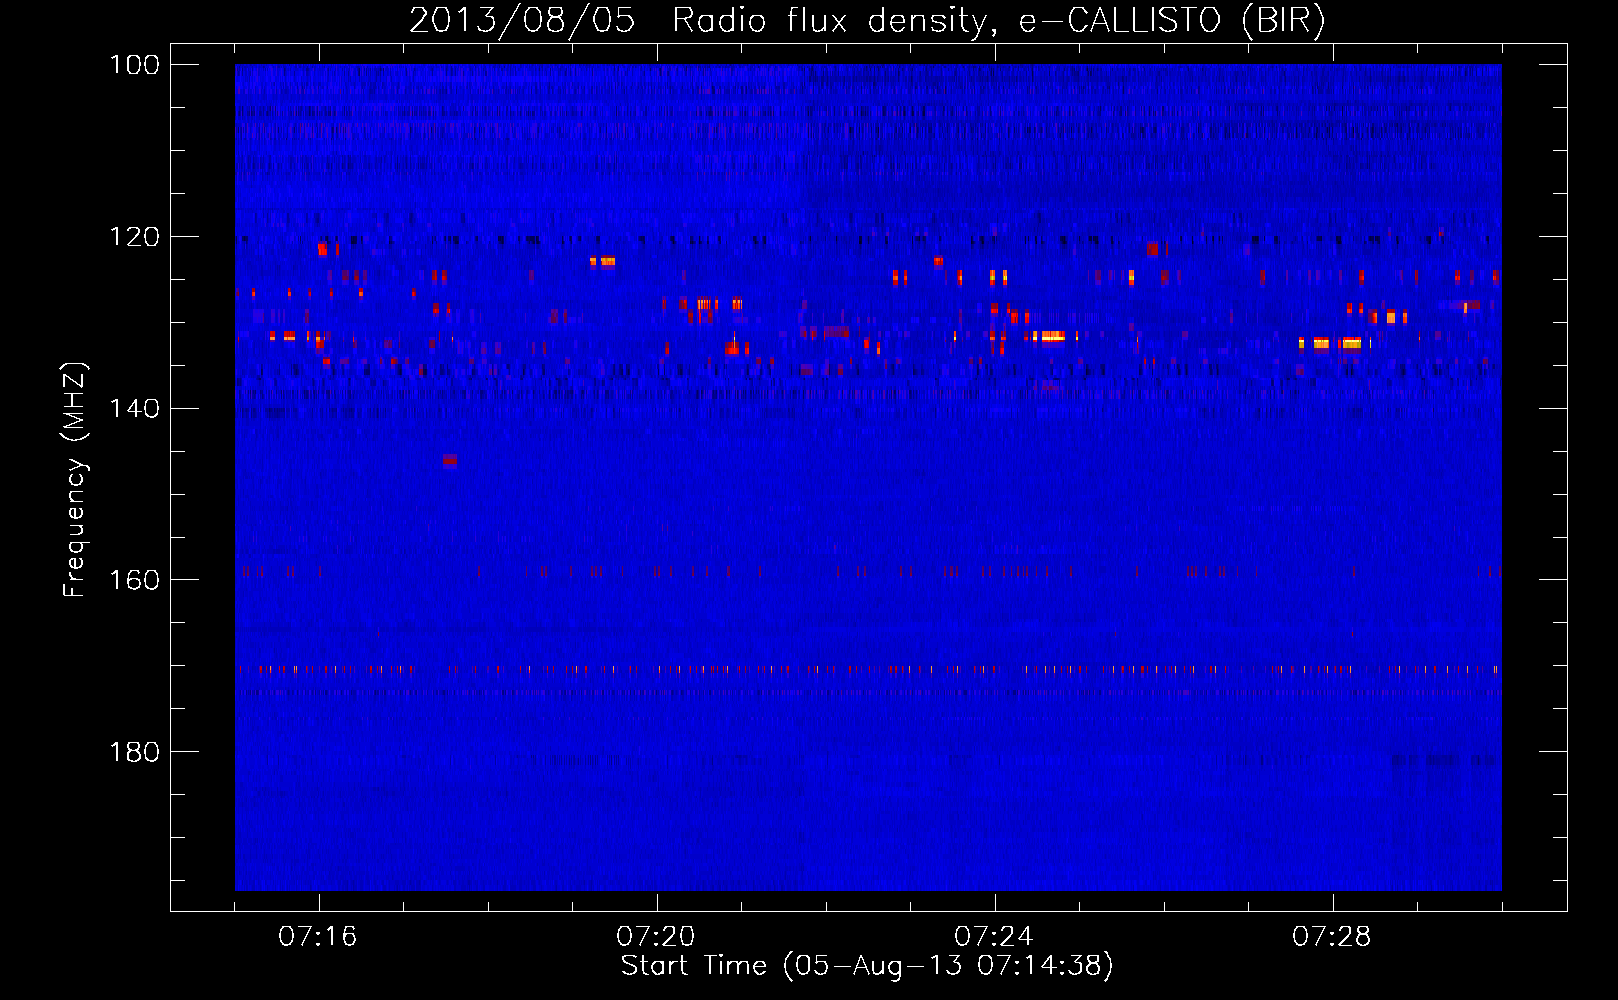Click the 100 frequency tick label
Viewport: 1618px width, 1000px height.
click(x=134, y=65)
